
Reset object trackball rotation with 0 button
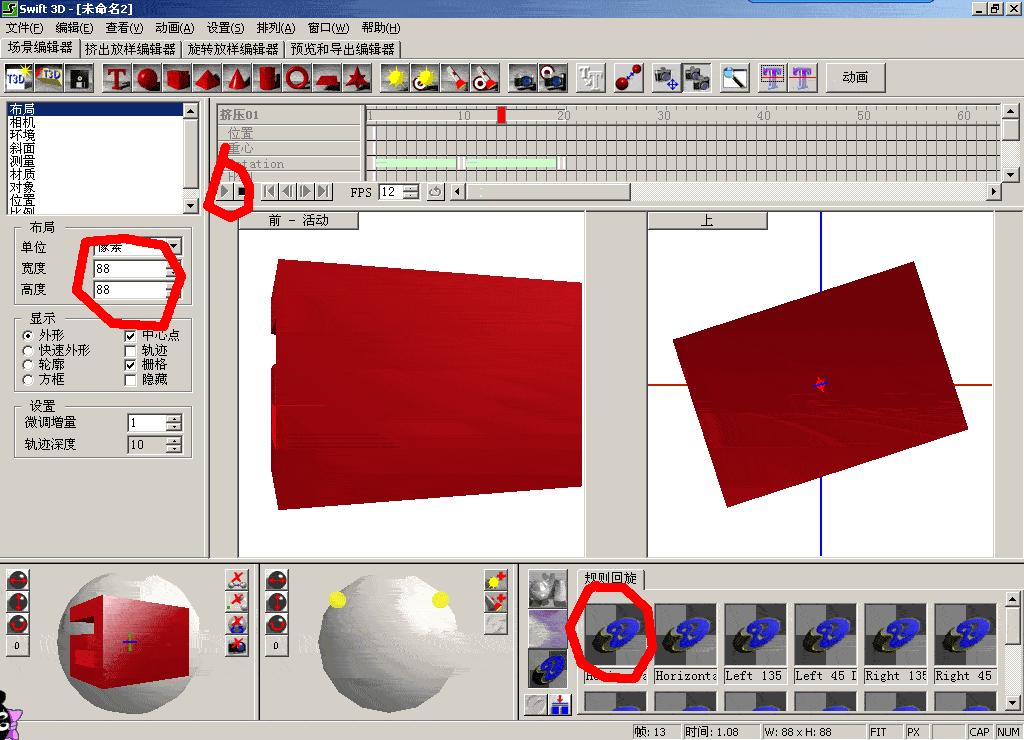click(x=18, y=646)
